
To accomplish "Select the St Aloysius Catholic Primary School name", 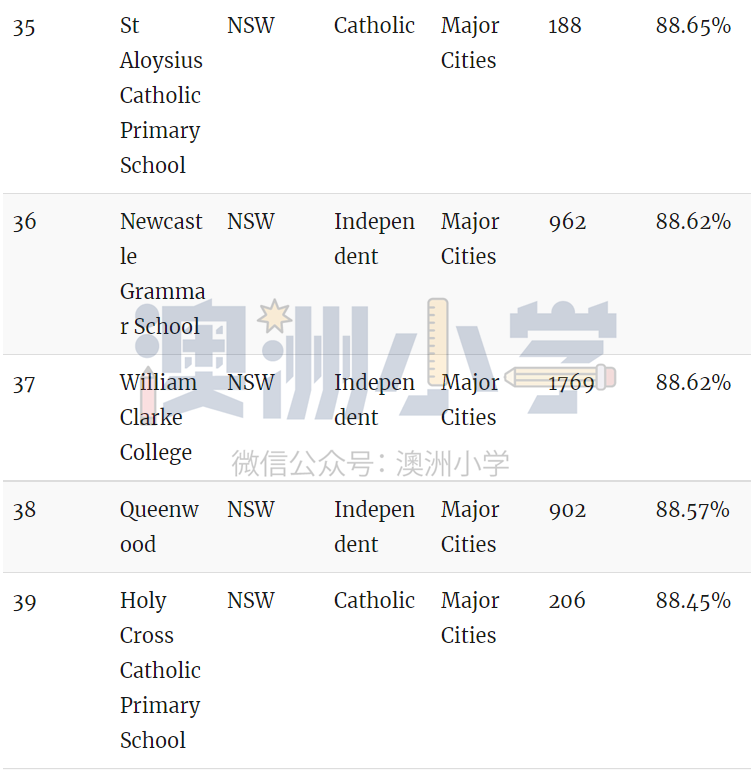I will click(x=161, y=95).
